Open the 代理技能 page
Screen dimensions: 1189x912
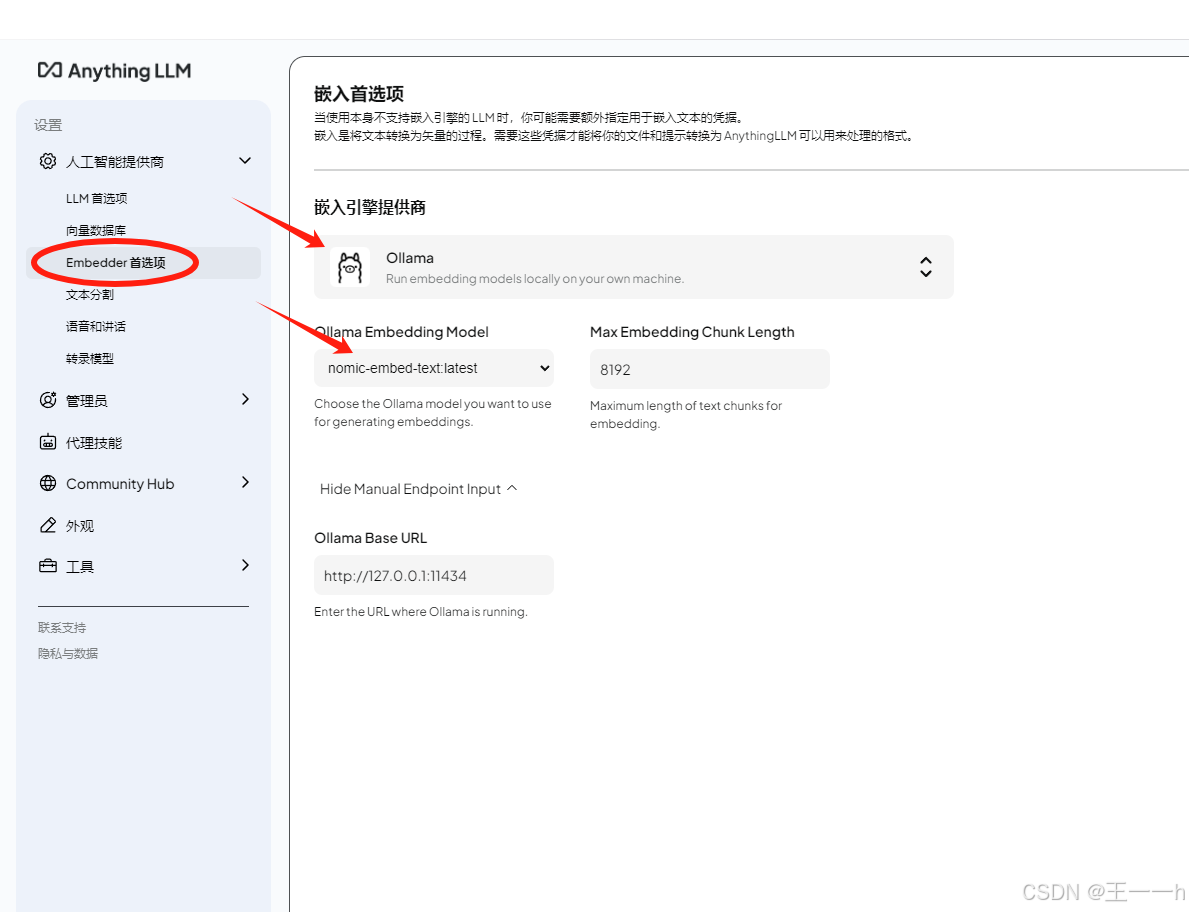pos(94,442)
